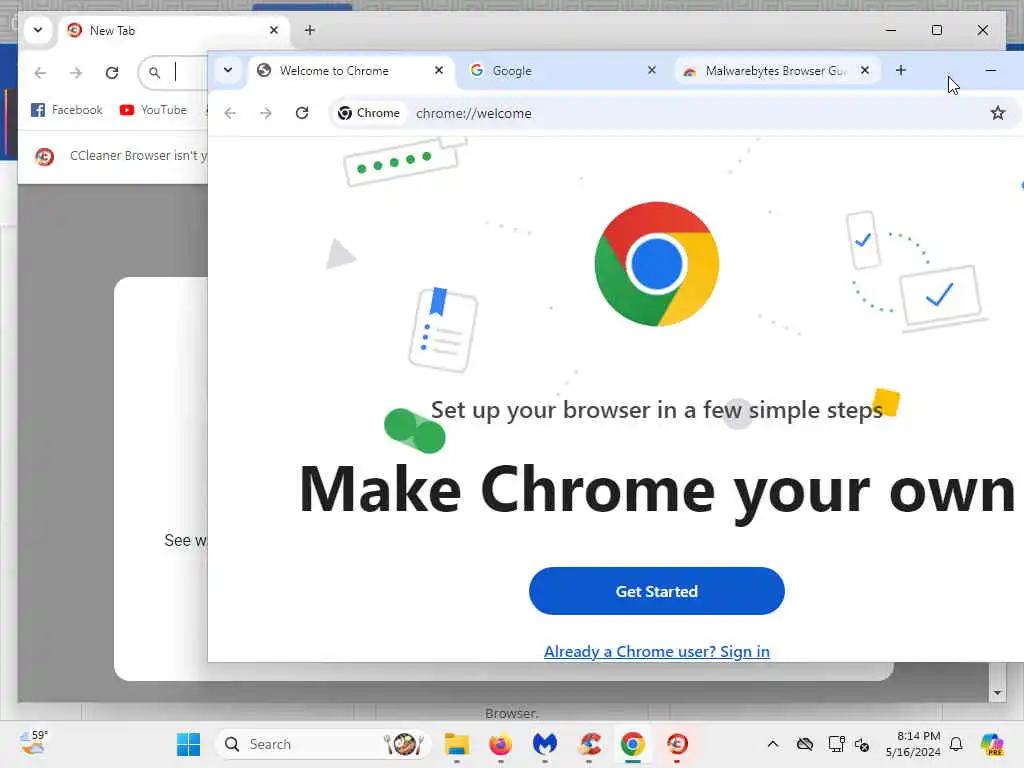Click the muted volume tray icon
The height and width of the screenshot is (768, 1024).
pos(862,744)
